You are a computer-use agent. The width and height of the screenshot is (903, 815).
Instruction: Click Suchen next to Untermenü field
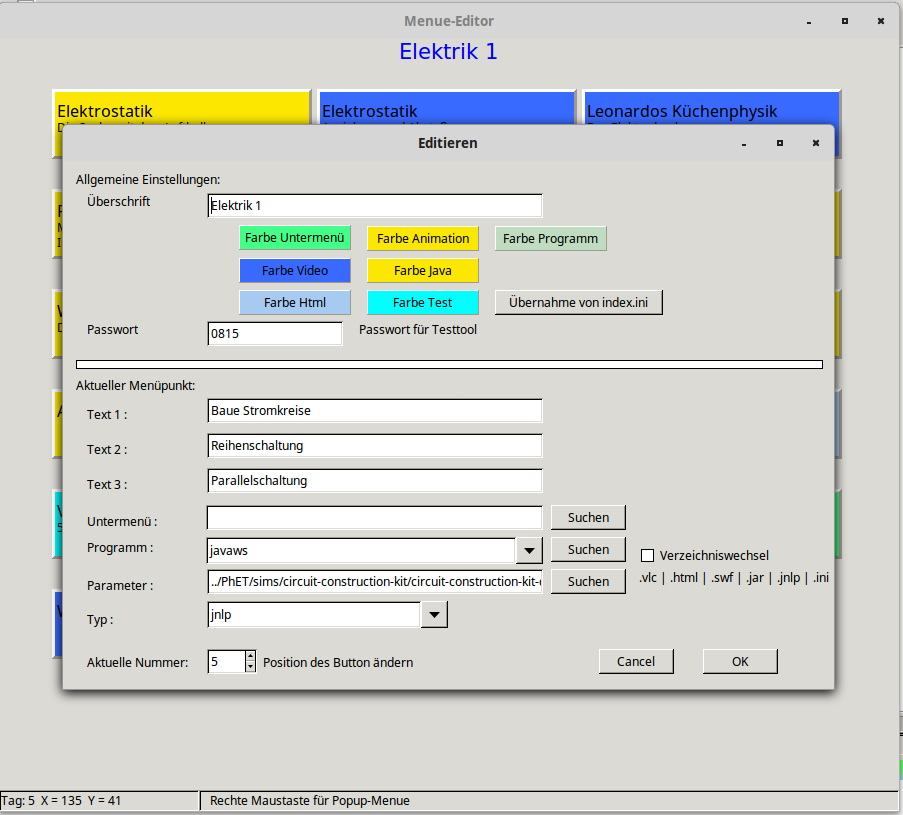click(x=588, y=517)
